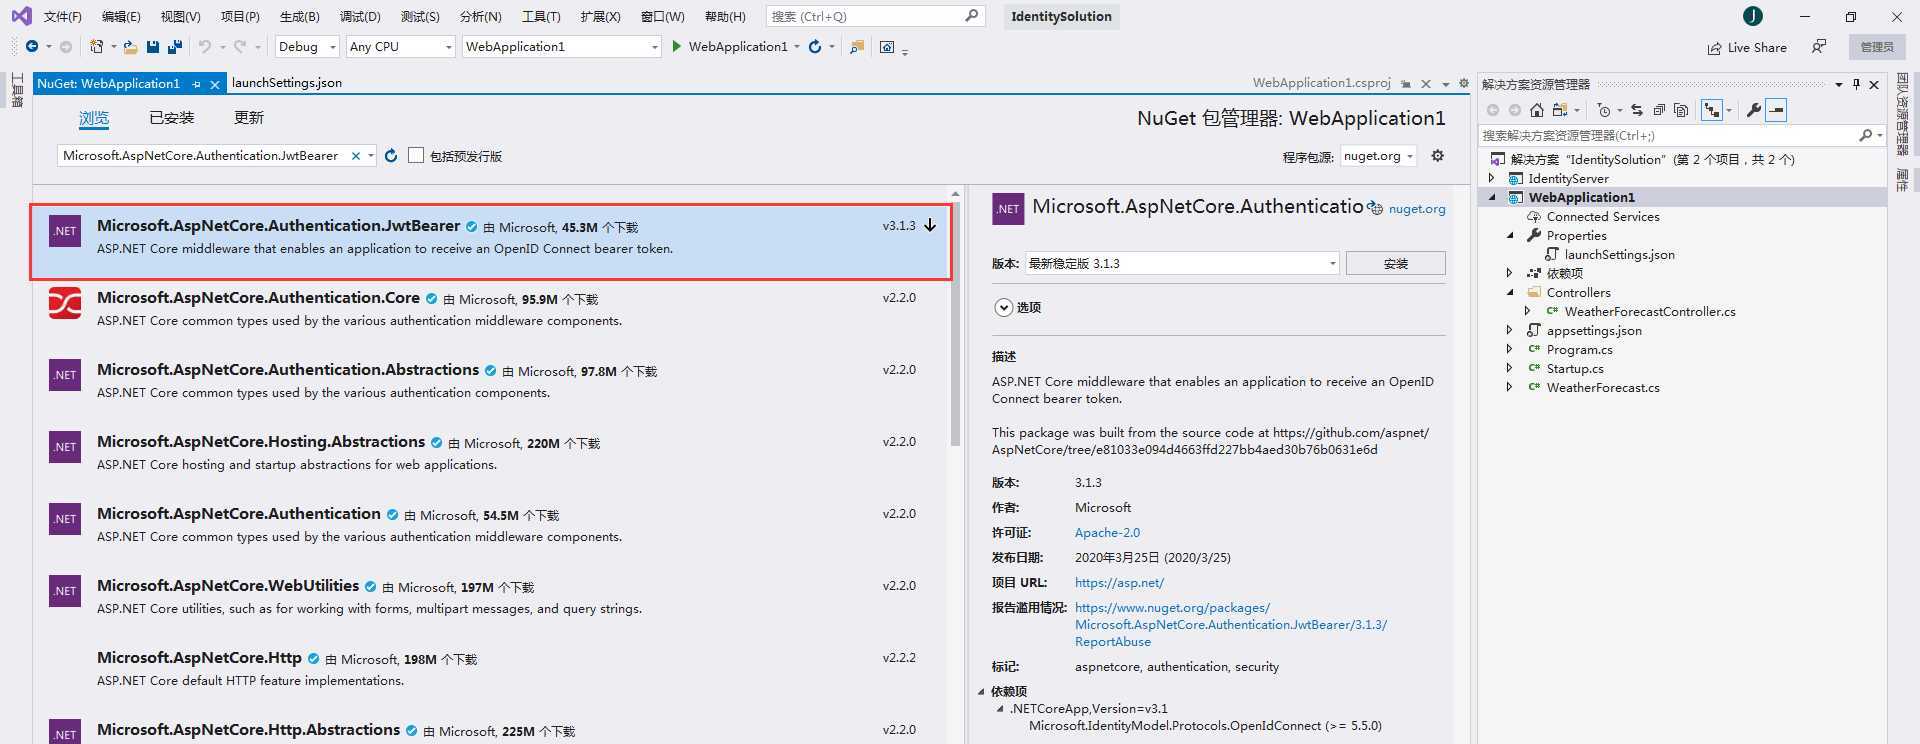Click the Open File folder icon
Image resolution: width=1920 pixels, height=744 pixels.
[x=130, y=47]
